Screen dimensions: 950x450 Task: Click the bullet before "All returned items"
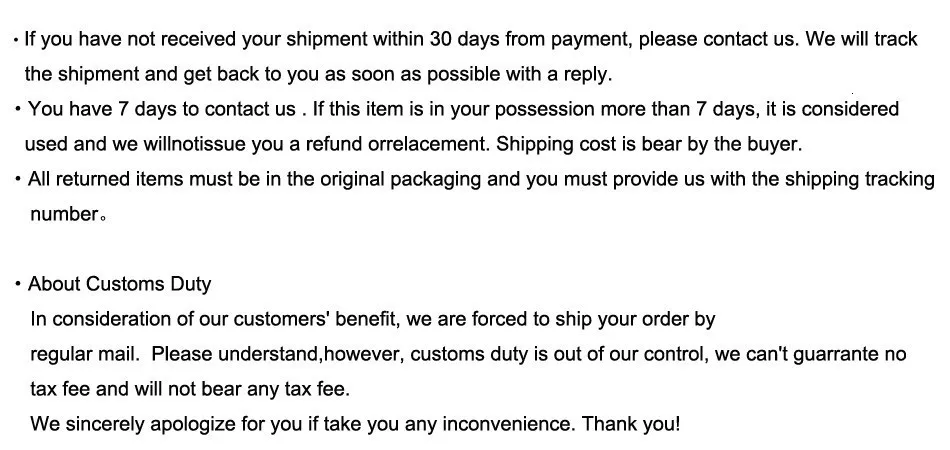[18, 180]
